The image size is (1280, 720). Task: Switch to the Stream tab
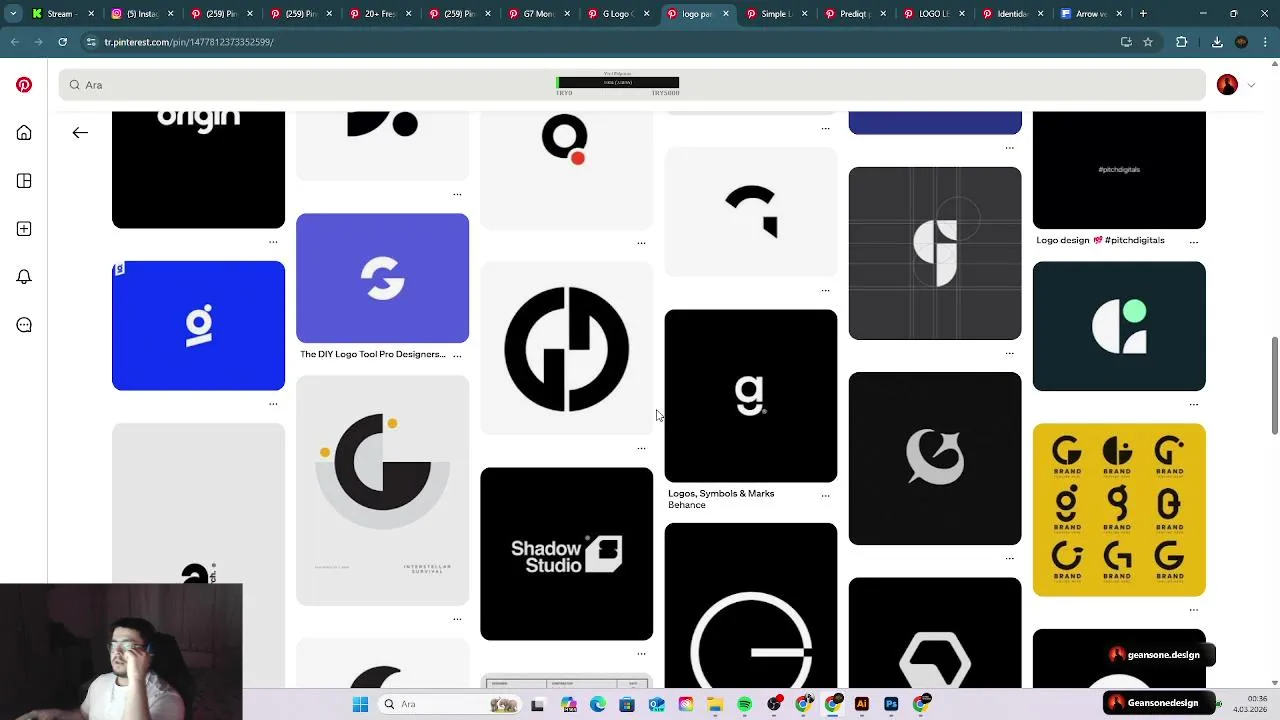tap(63, 14)
